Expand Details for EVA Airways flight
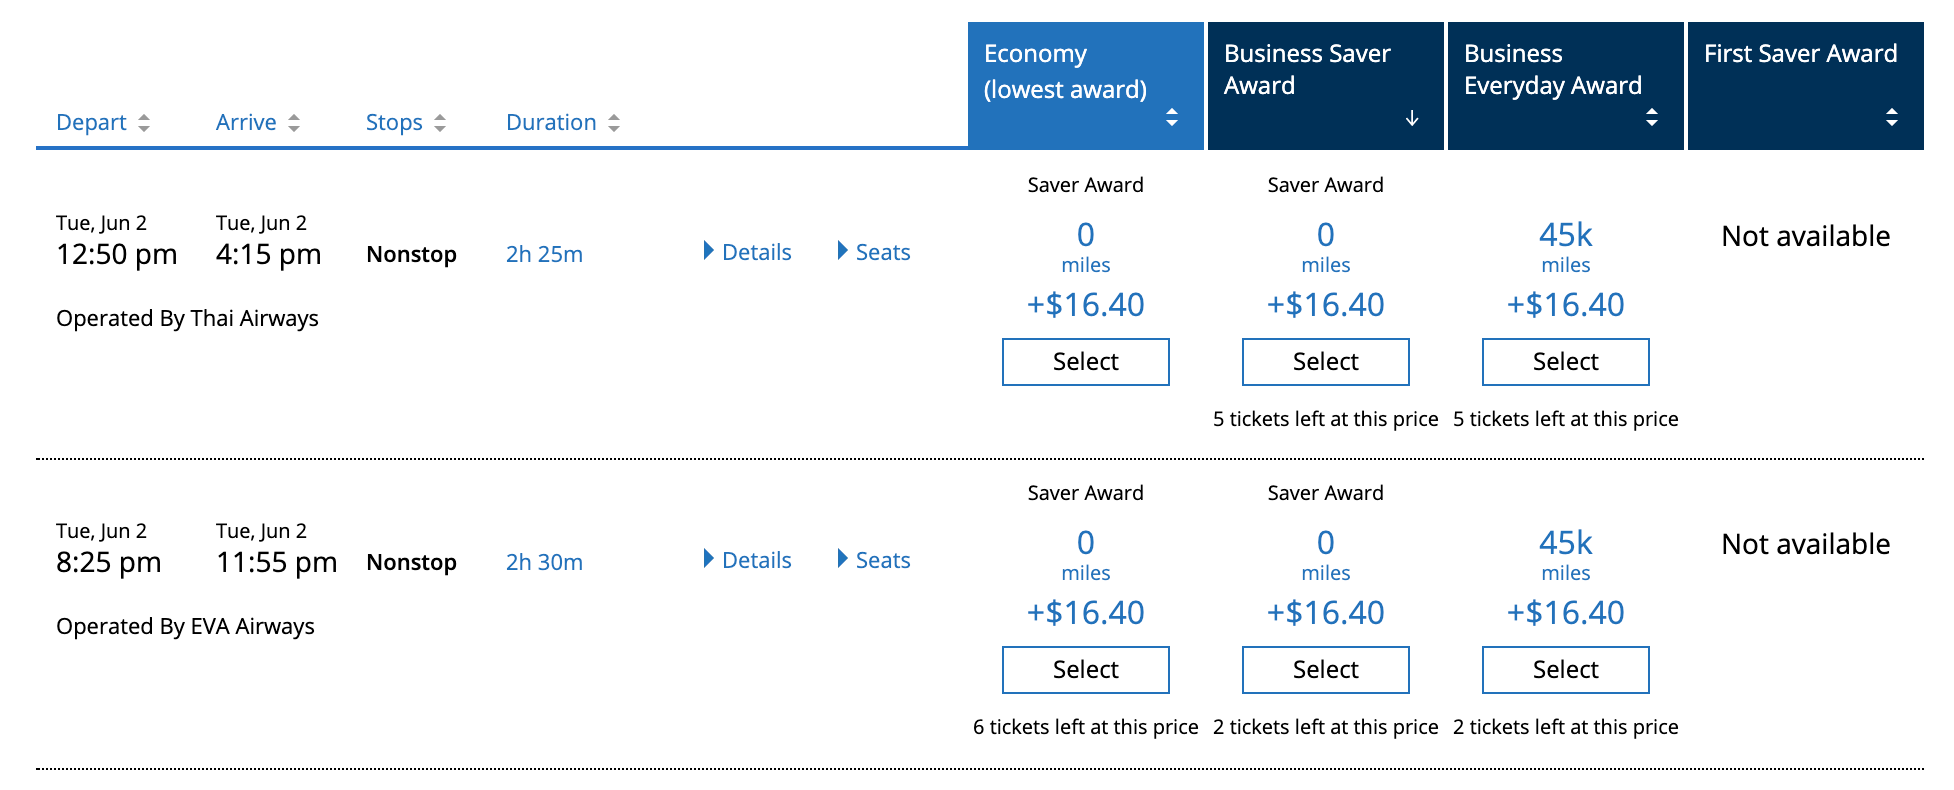The height and width of the screenshot is (790, 1954). click(748, 560)
